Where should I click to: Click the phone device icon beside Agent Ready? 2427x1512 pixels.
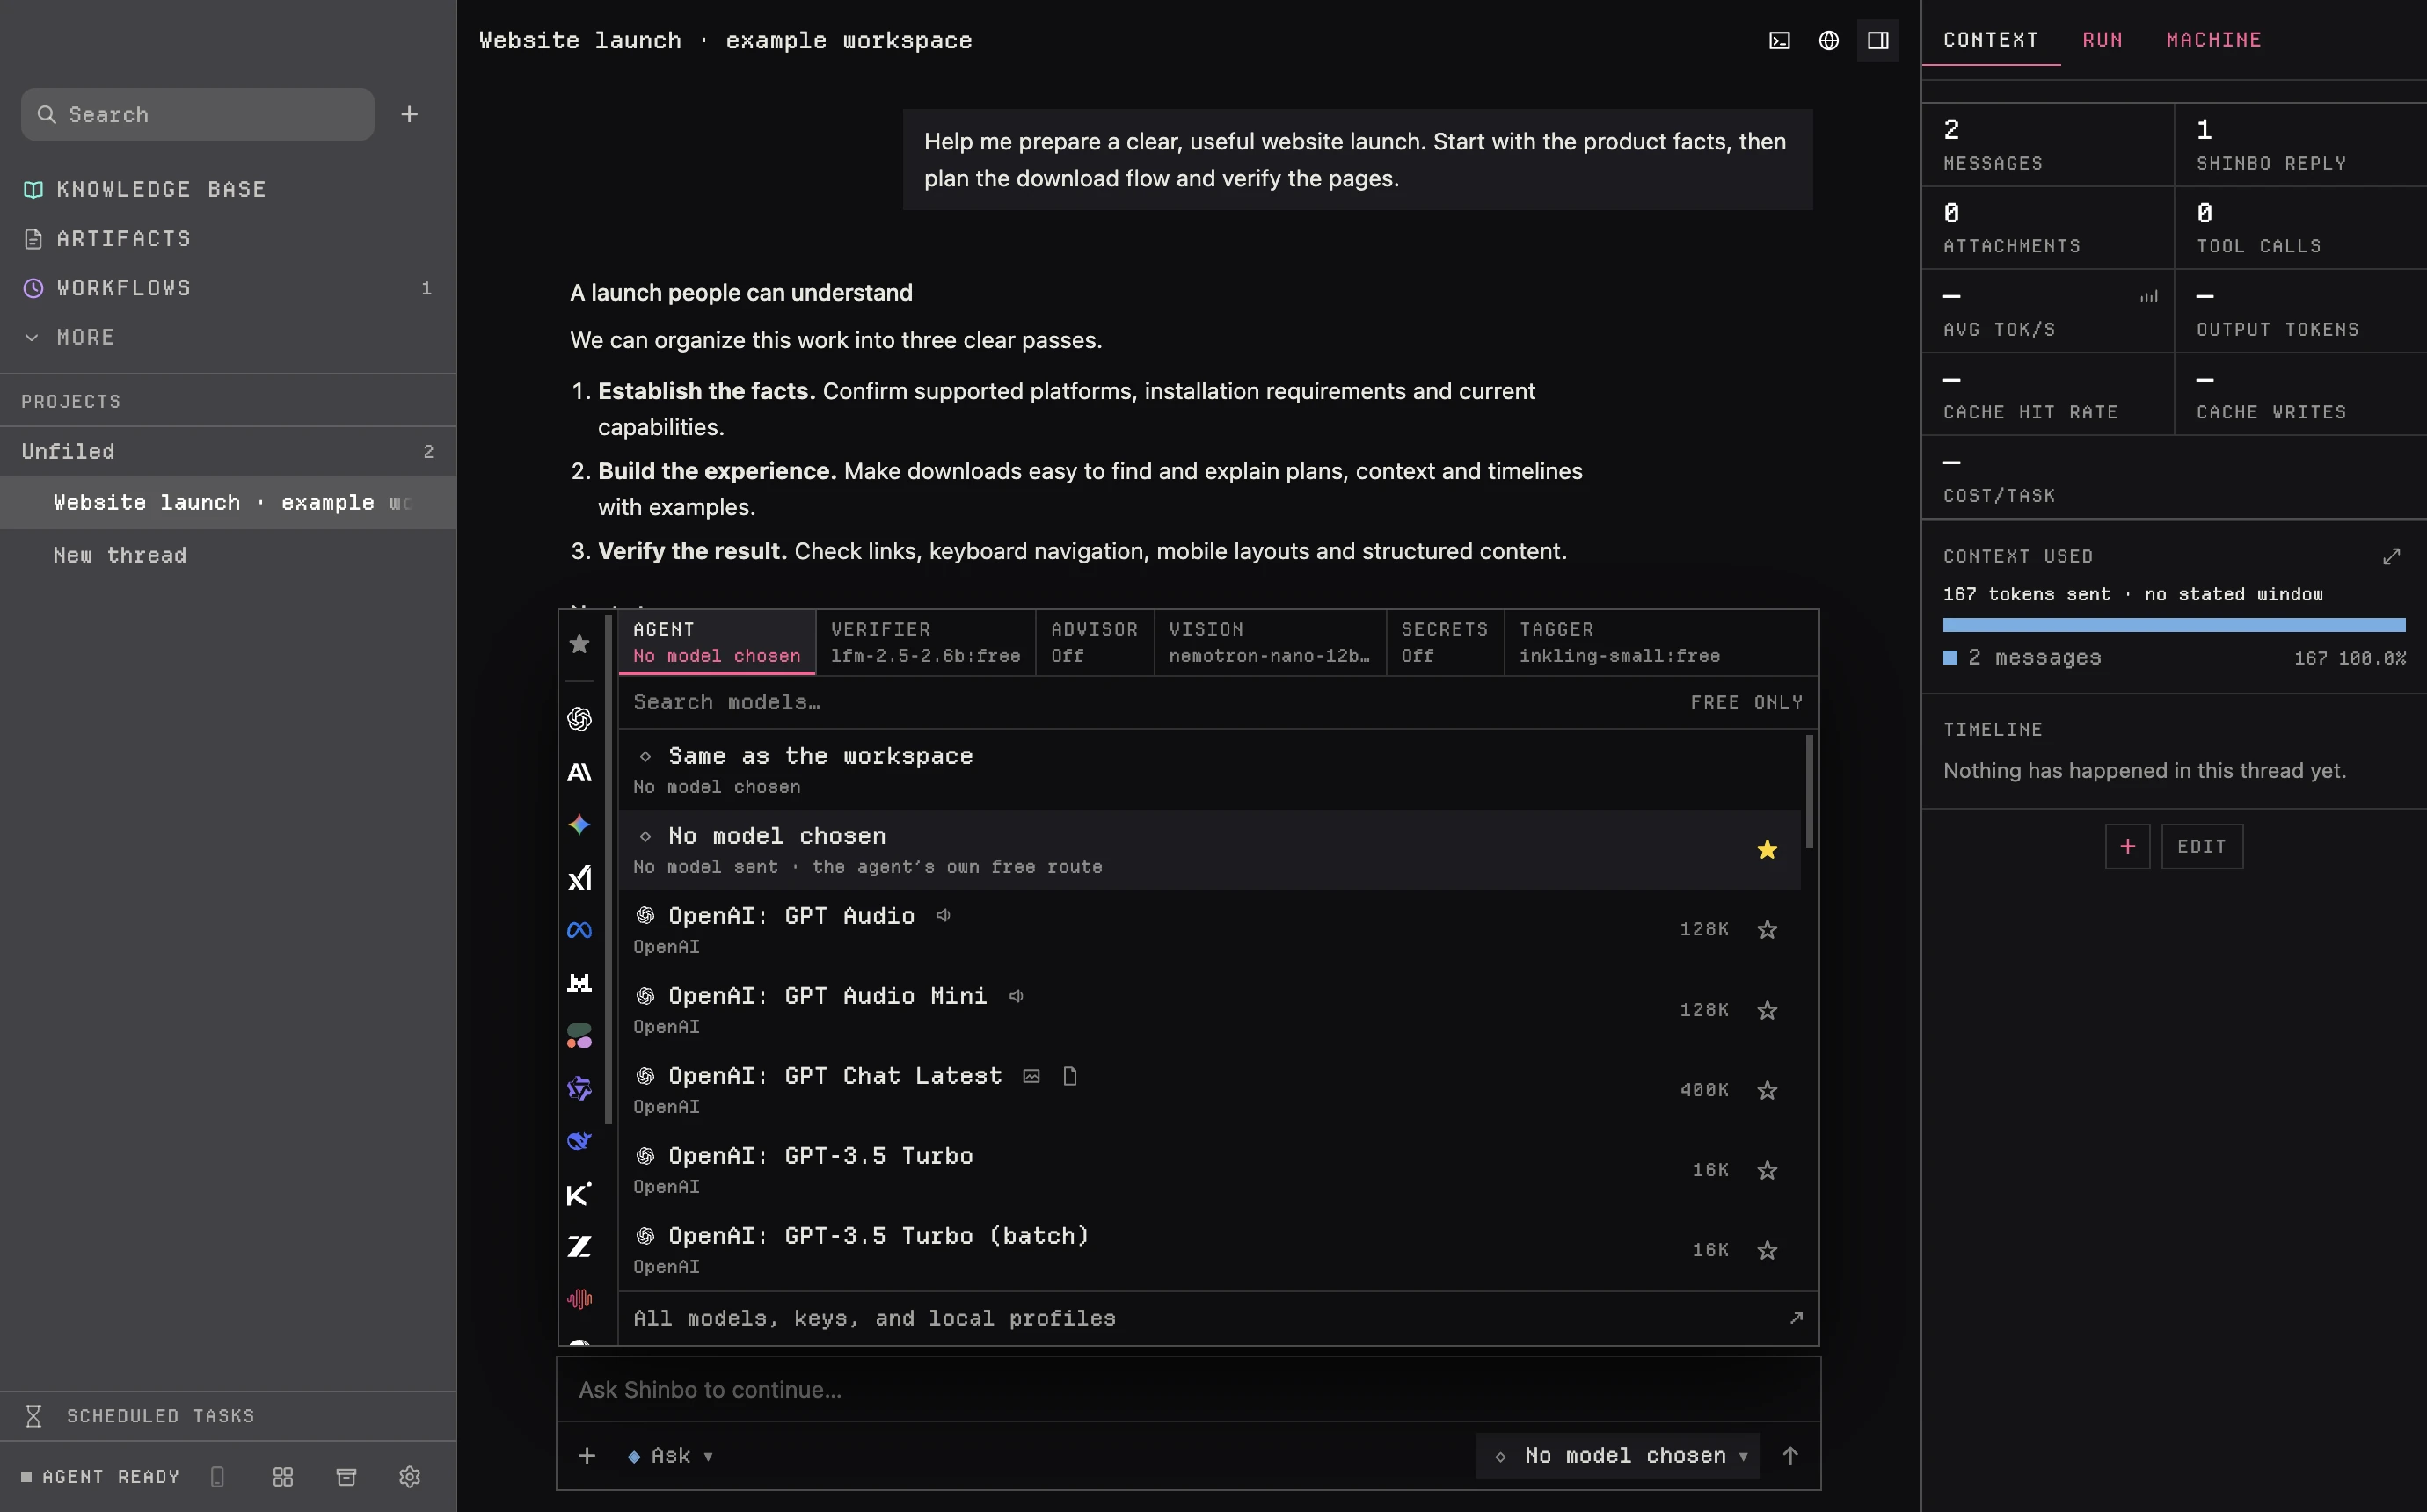pos(217,1476)
